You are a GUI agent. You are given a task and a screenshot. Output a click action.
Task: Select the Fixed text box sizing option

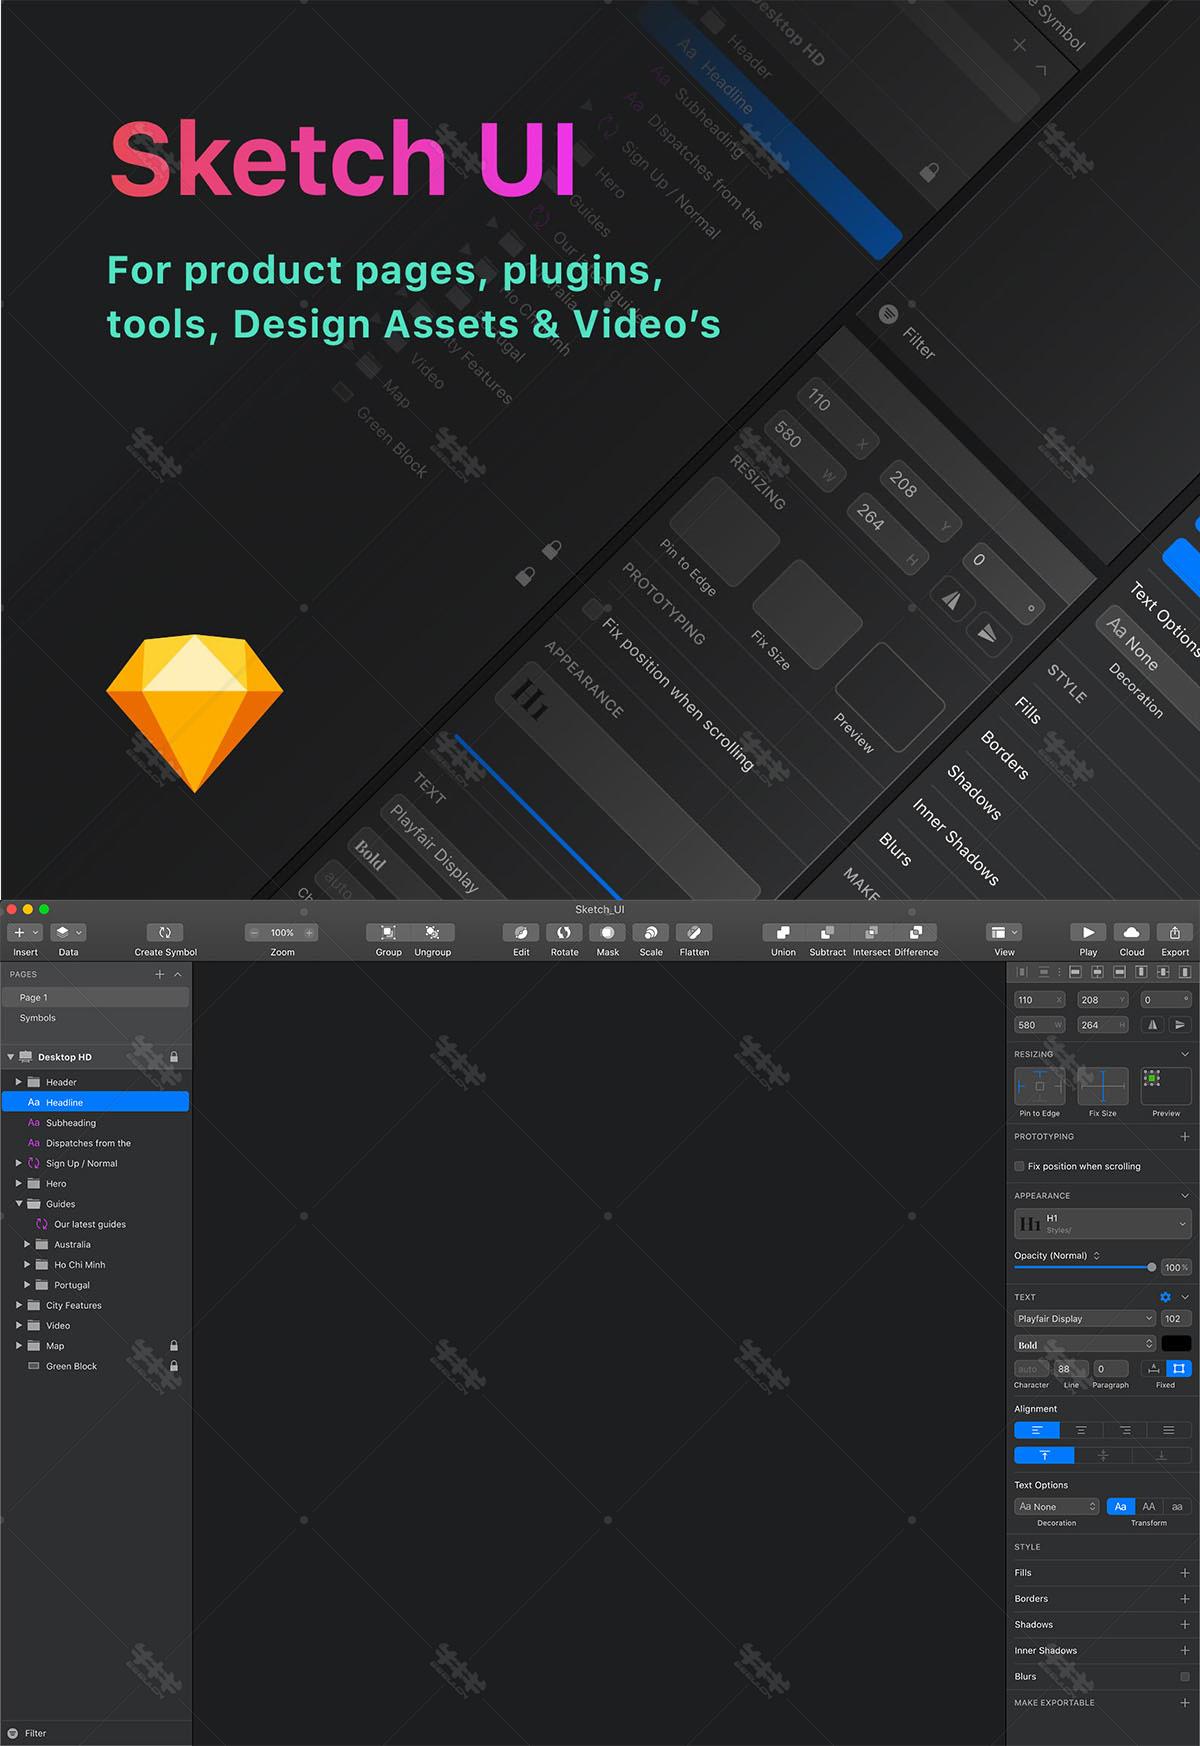click(x=1179, y=1368)
